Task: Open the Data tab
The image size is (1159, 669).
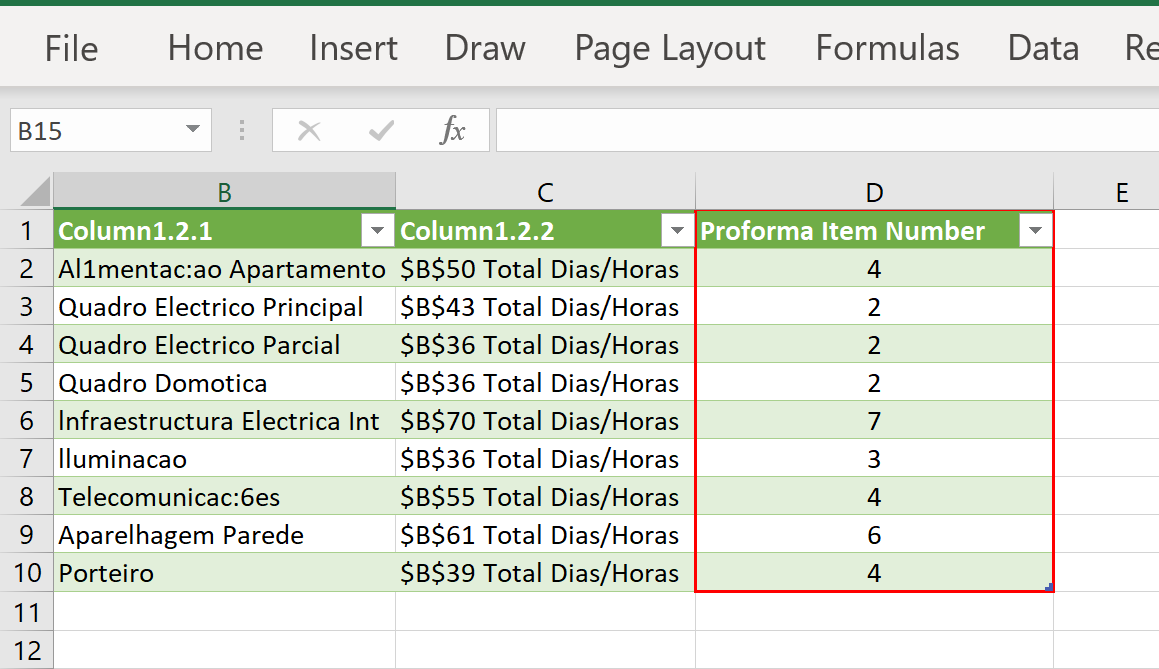Action: (x=1043, y=48)
